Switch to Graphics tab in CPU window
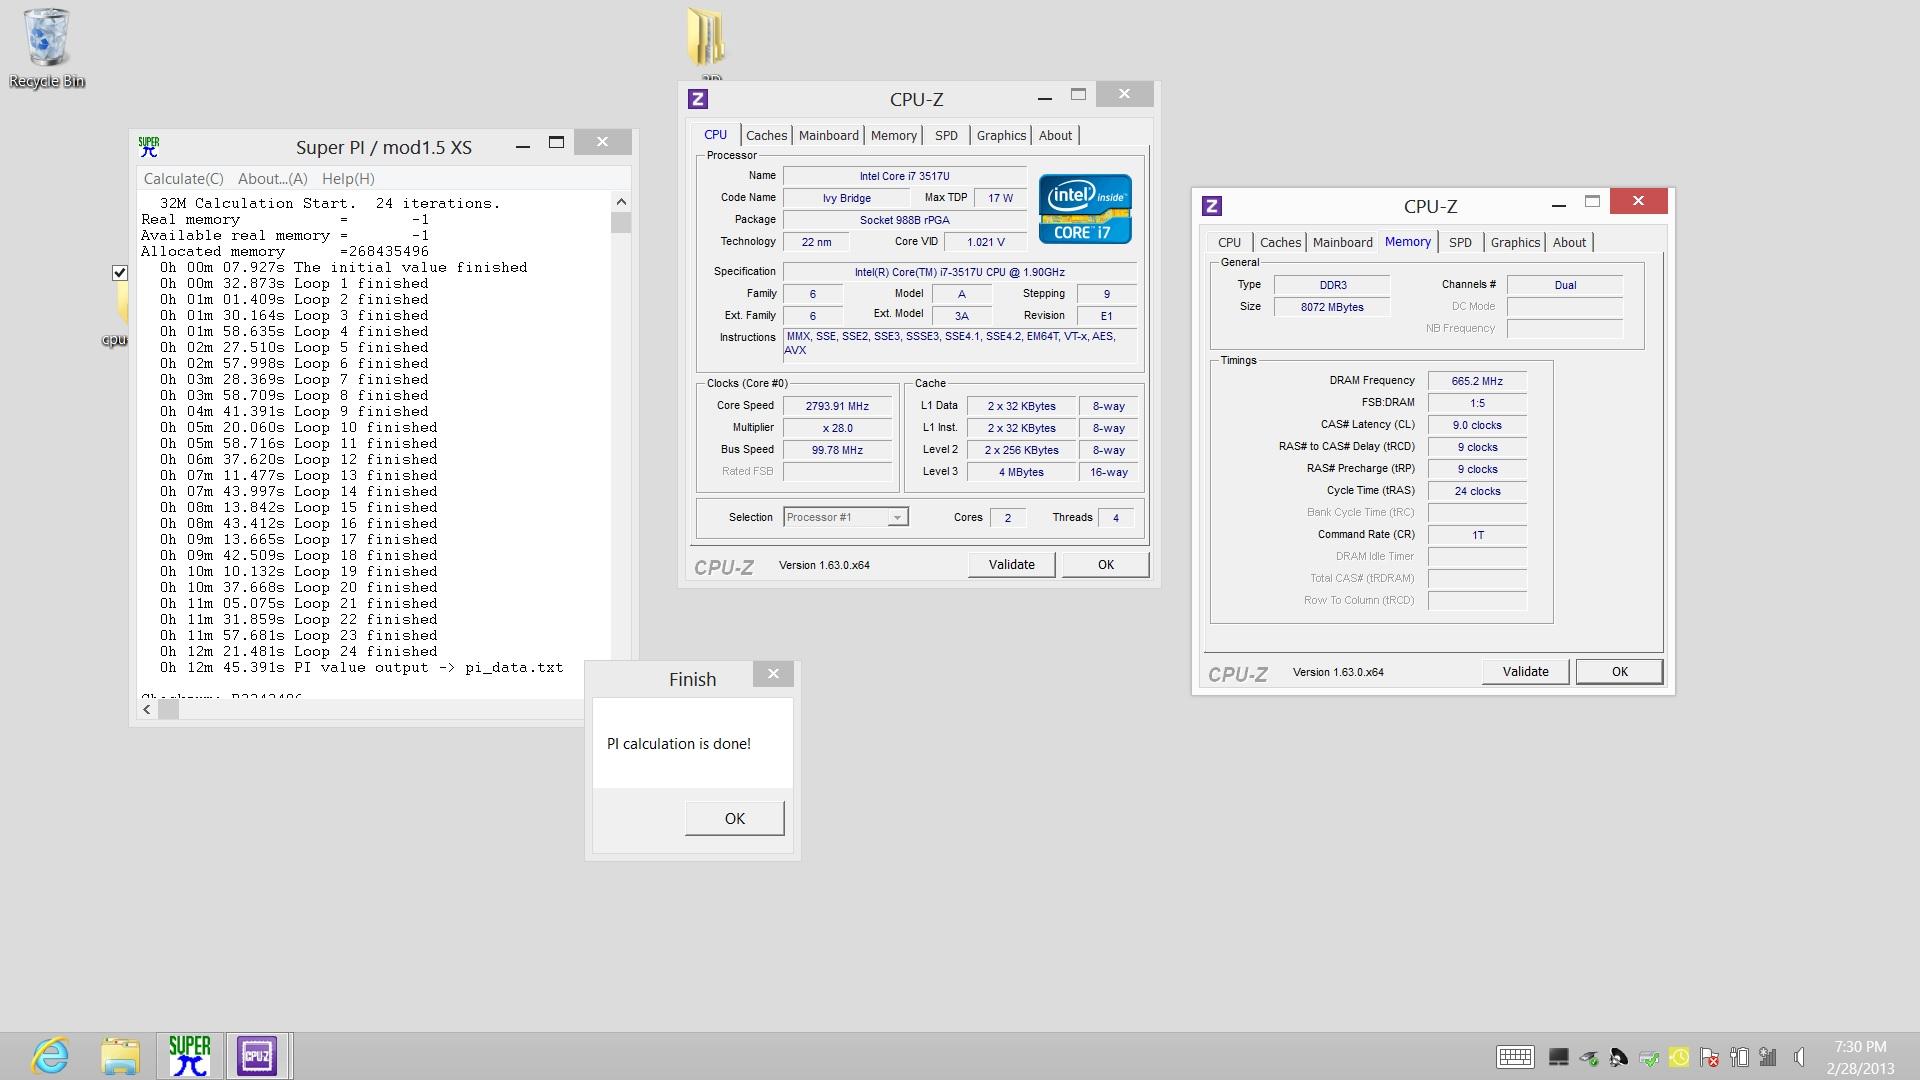Viewport: 1920px width, 1080px height. [x=1001, y=135]
